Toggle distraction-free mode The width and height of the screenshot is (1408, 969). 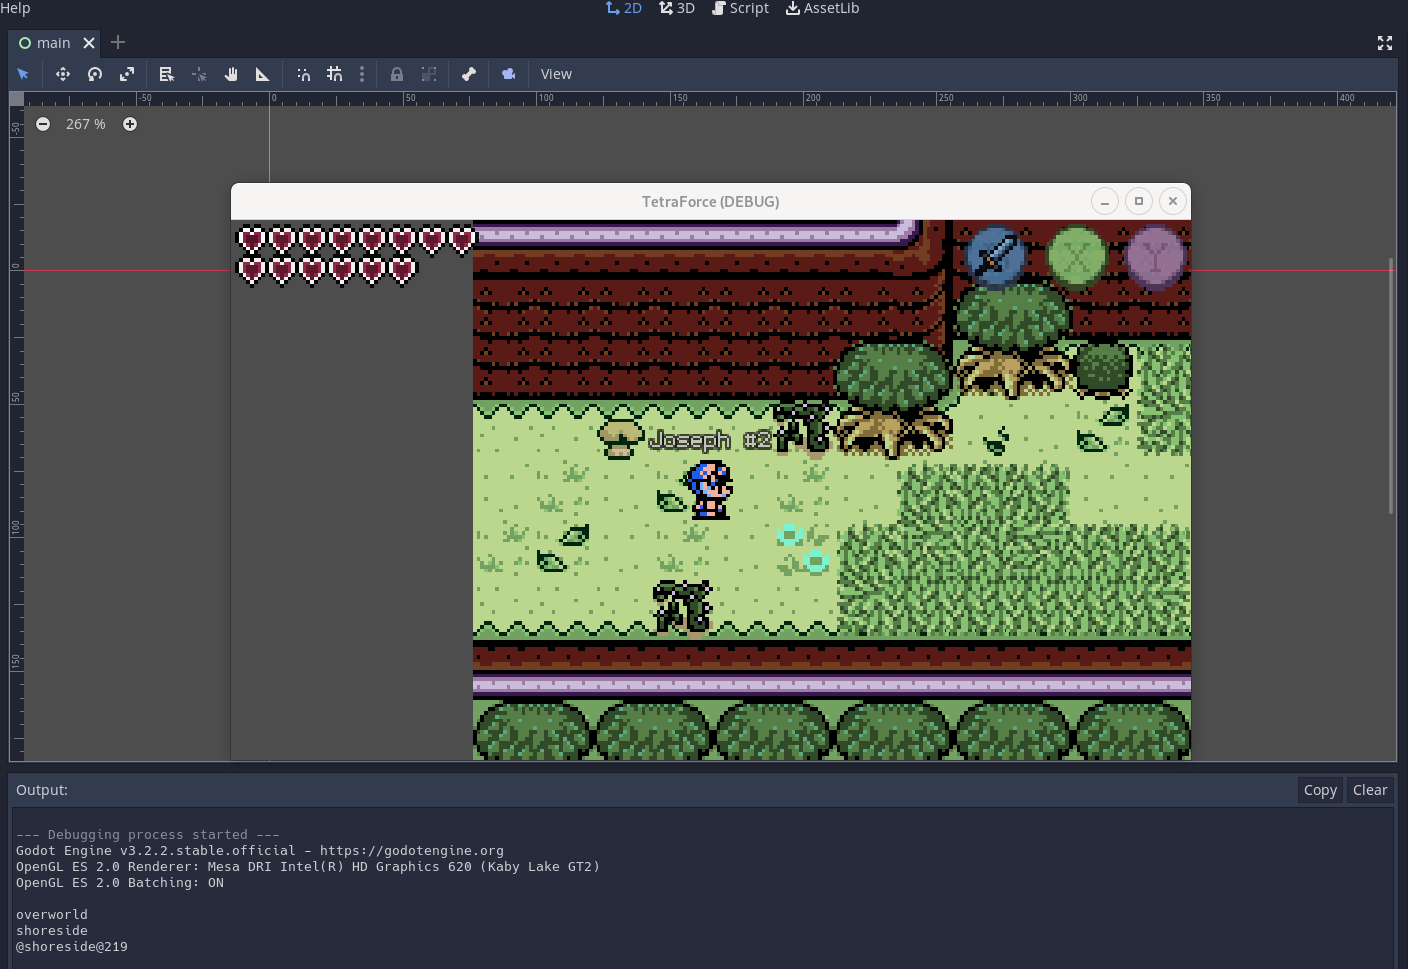coord(1384,43)
